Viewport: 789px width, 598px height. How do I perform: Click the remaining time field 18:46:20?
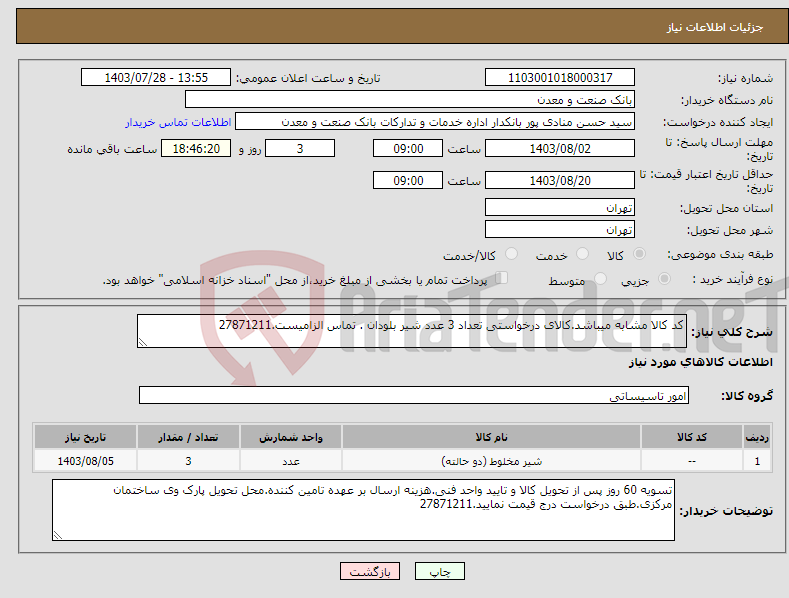click(196, 148)
